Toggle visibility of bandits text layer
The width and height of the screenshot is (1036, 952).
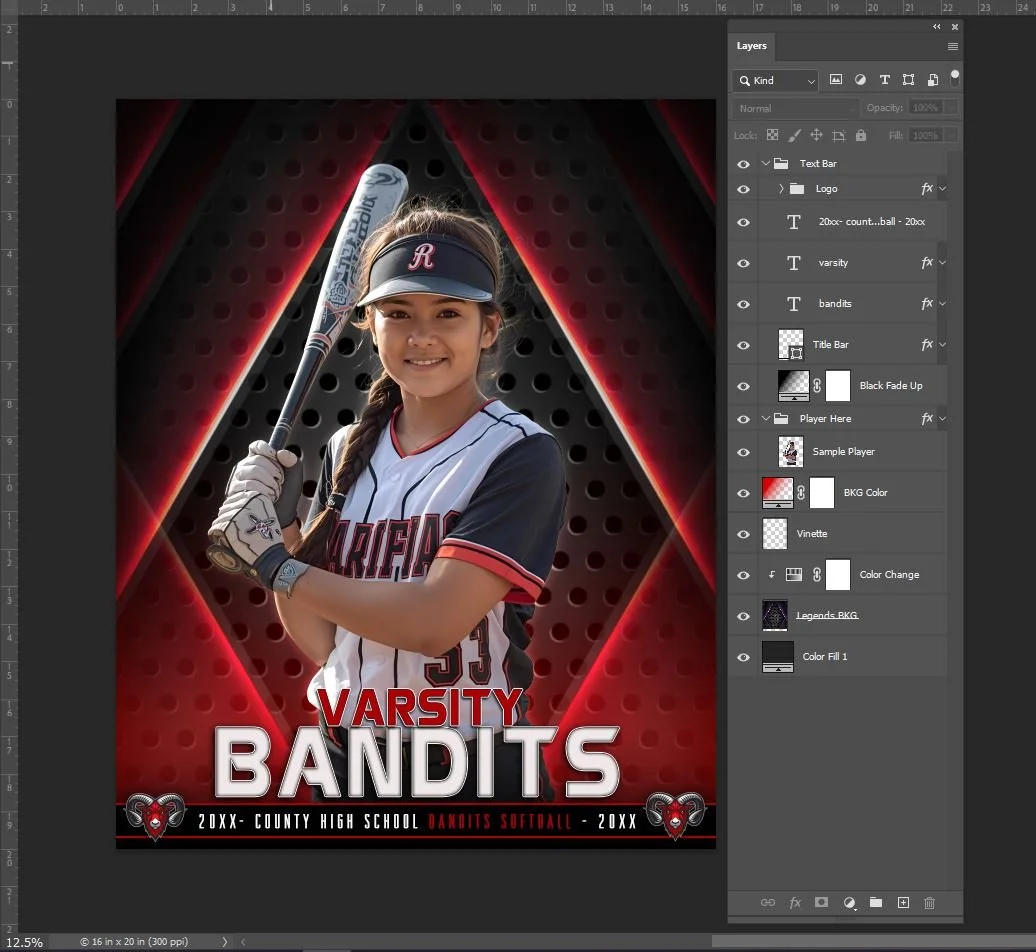click(x=743, y=304)
